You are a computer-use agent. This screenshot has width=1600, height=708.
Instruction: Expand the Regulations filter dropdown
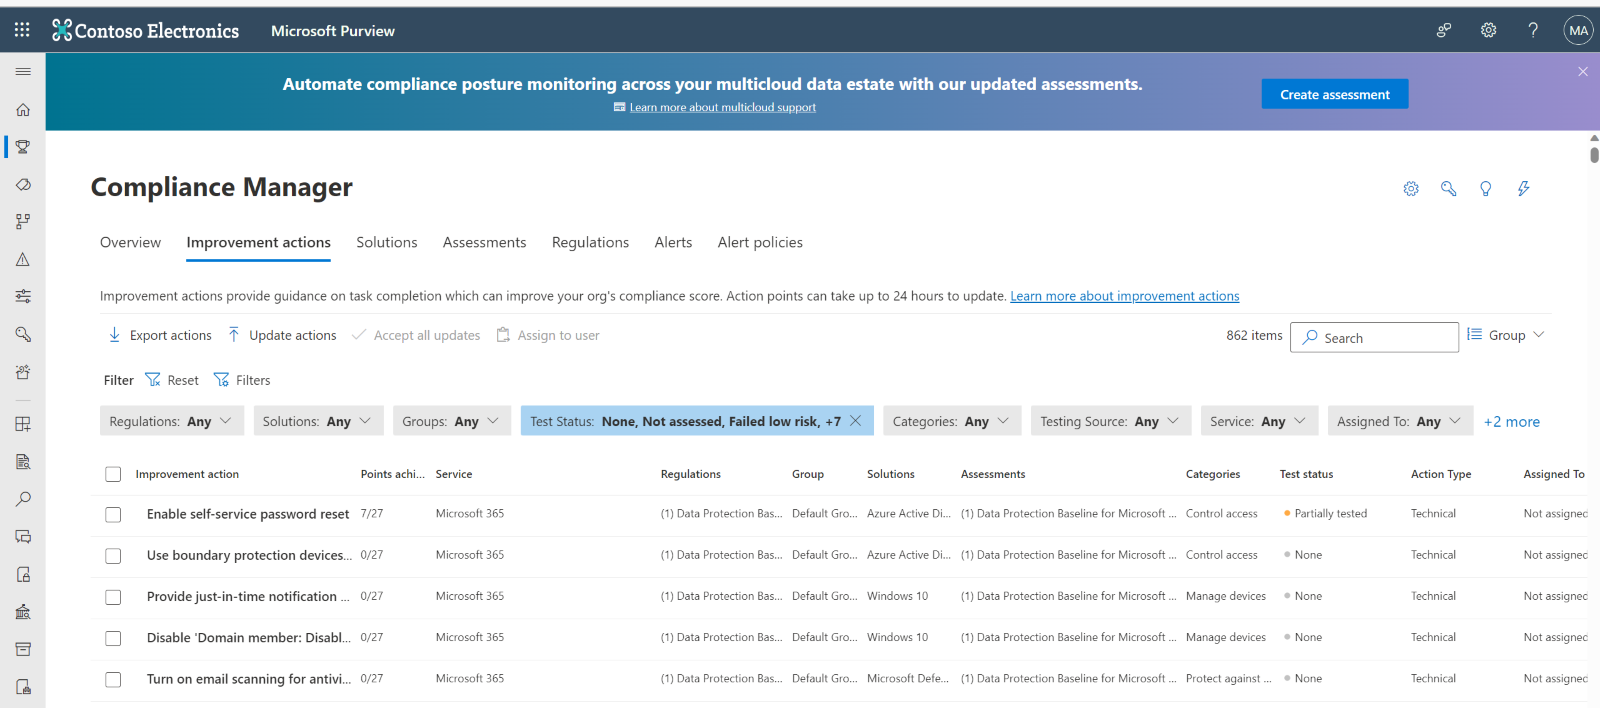[x=171, y=421]
